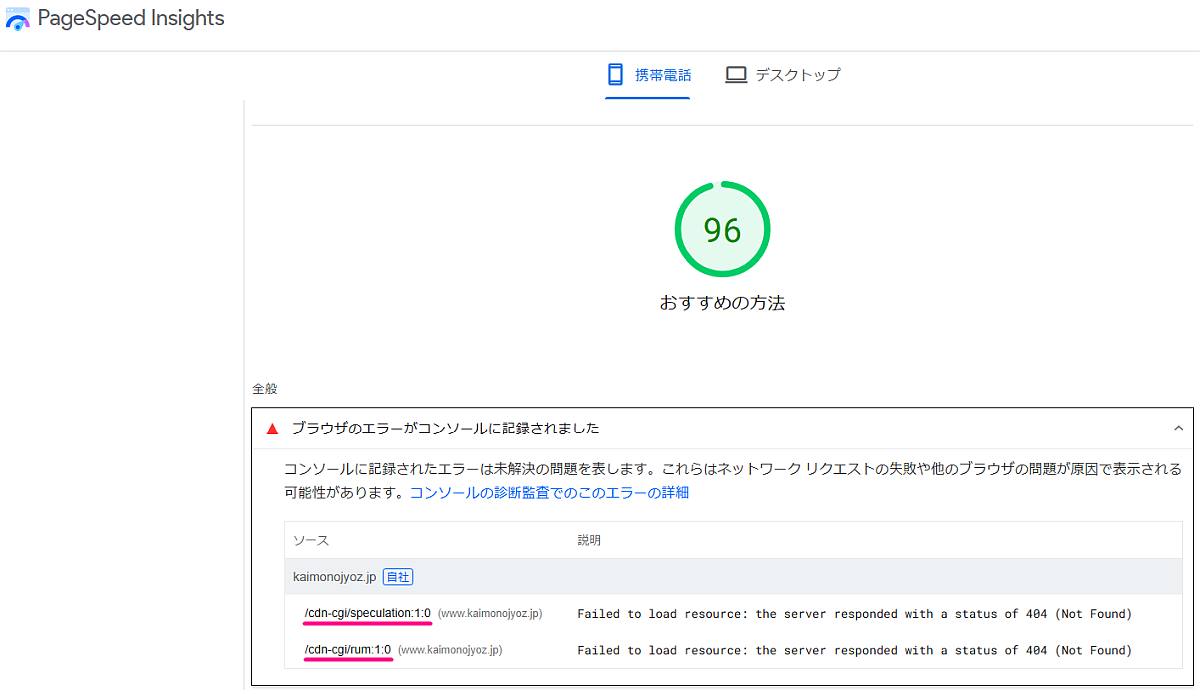Select the mobile phone icon
This screenshot has height=690, width=1200.
tap(616, 75)
